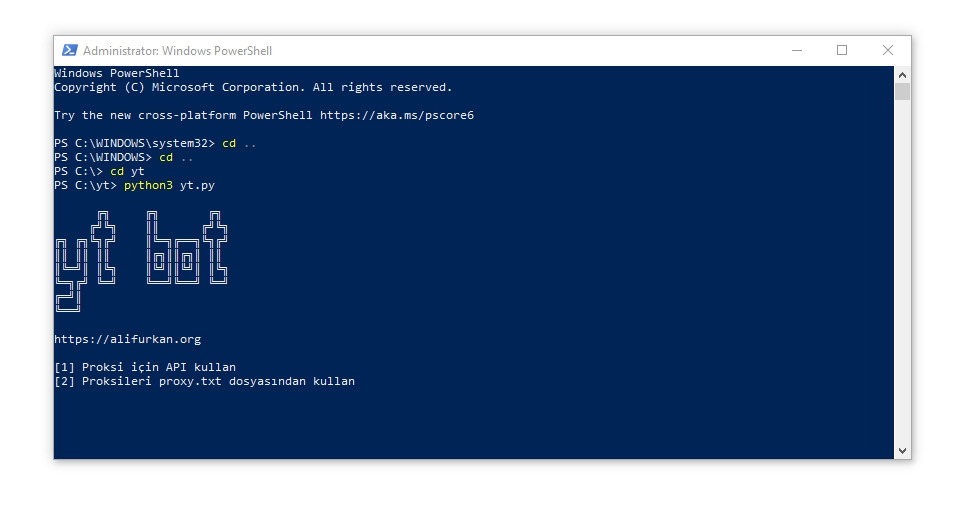966x506 pixels.
Task: Select option [1] Proksi için API kullan
Action: pyautogui.click(x=145, y=367)
